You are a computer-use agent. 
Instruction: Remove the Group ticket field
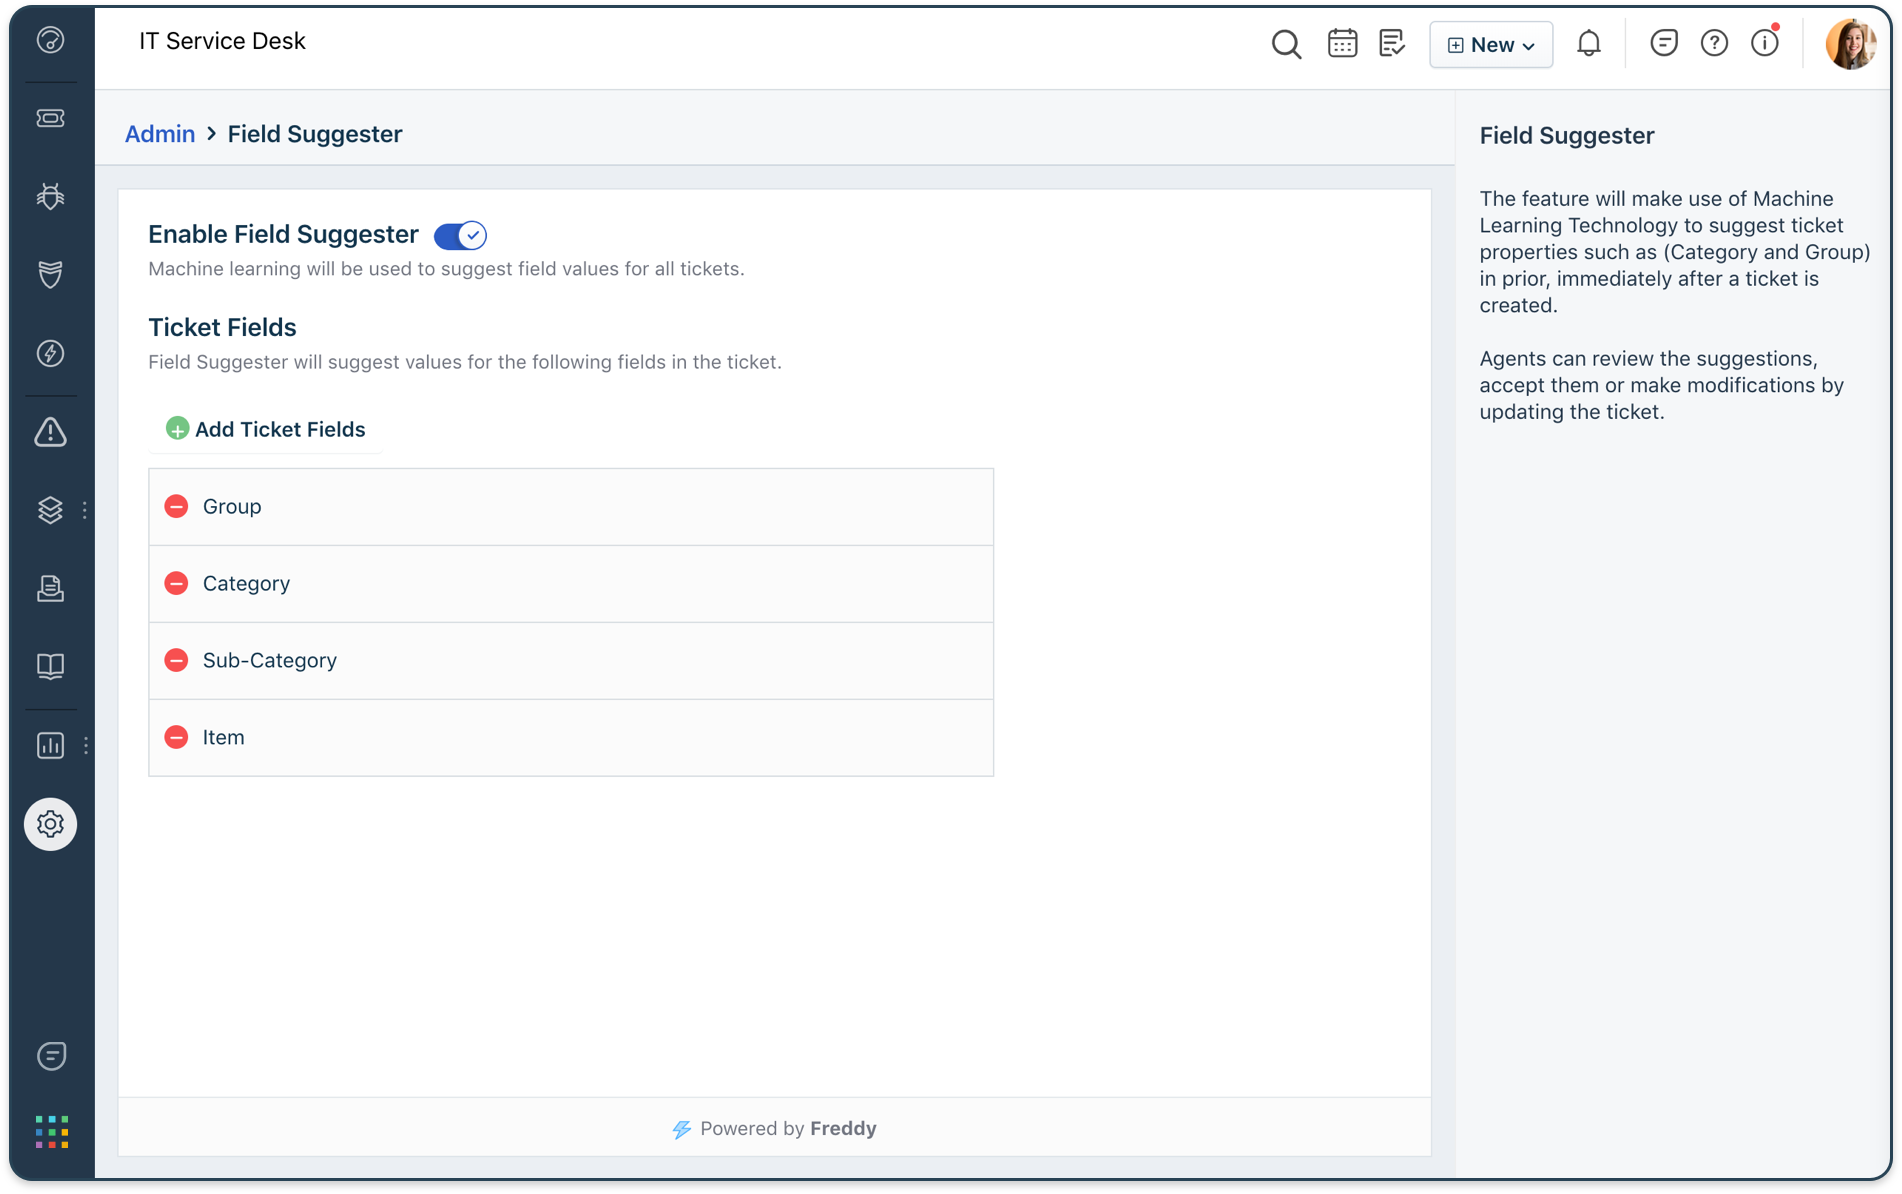point(176,507)
